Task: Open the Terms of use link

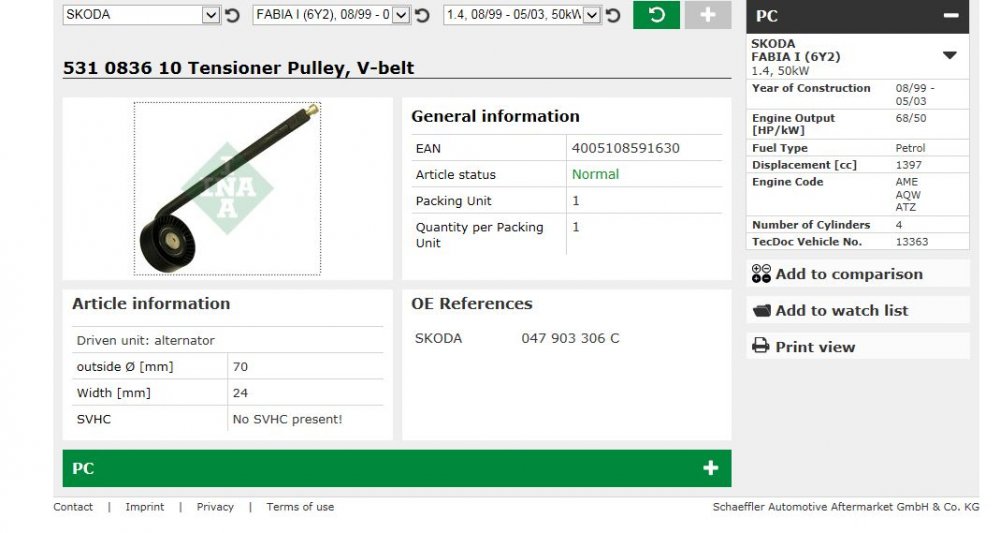Action: pos(300,507)
